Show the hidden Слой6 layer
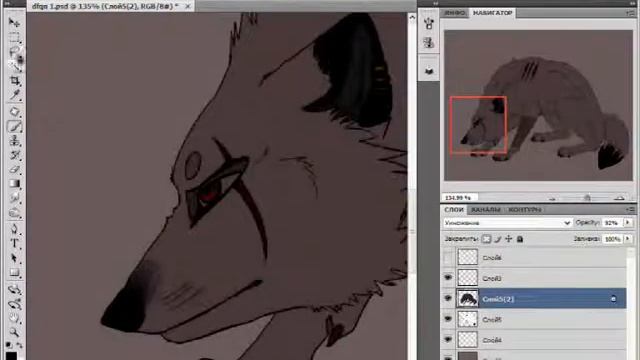Image resolution: width=640 pixels, height=360 pixels. click(448, 258)
